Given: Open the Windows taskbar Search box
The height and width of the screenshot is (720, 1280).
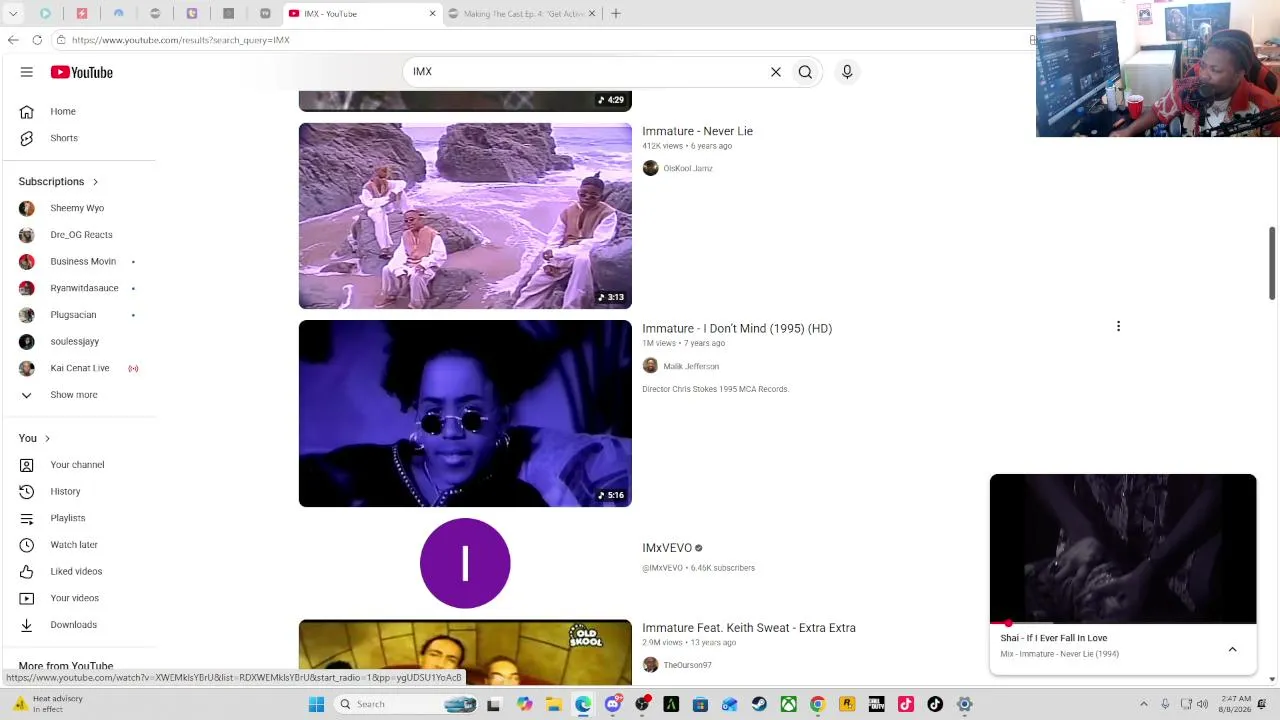Looking at the screenshot, I should tap(405, 704).
